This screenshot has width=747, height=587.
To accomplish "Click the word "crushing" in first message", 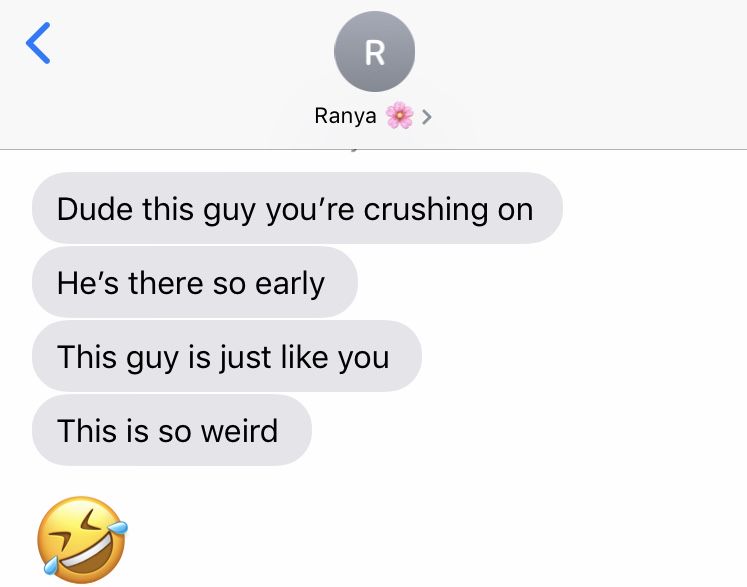I will [x=426, y=210].
